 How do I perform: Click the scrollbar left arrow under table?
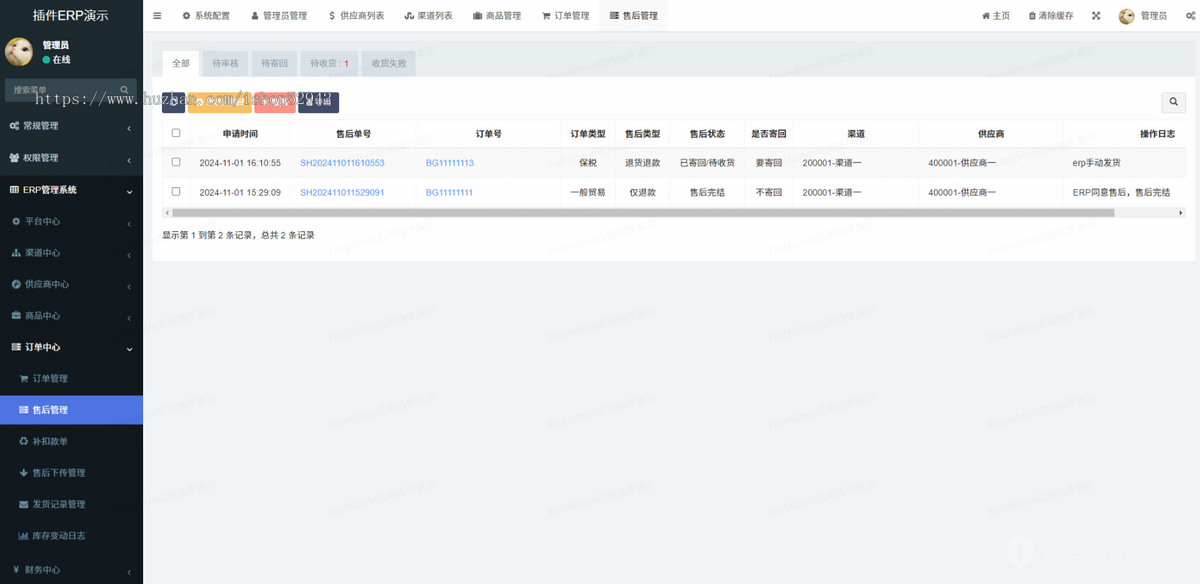point(167,213)
